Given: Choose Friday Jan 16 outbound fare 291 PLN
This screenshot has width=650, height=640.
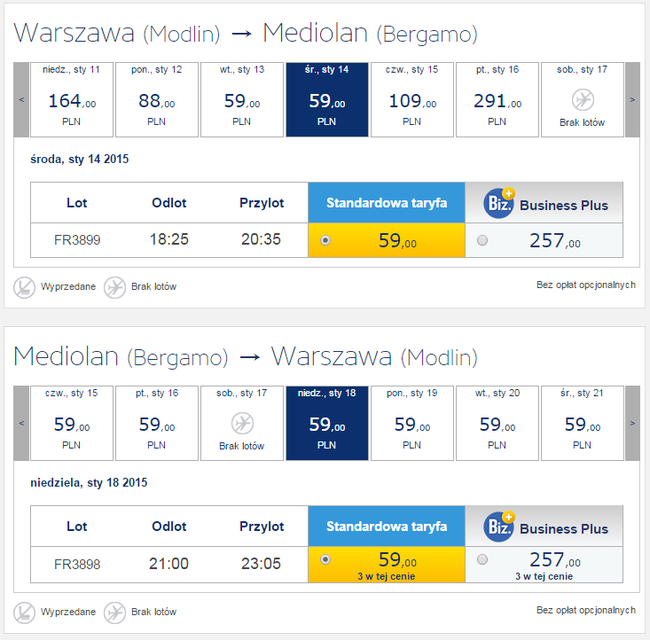Looking at the screenshot, I should [x=497, y=99].
